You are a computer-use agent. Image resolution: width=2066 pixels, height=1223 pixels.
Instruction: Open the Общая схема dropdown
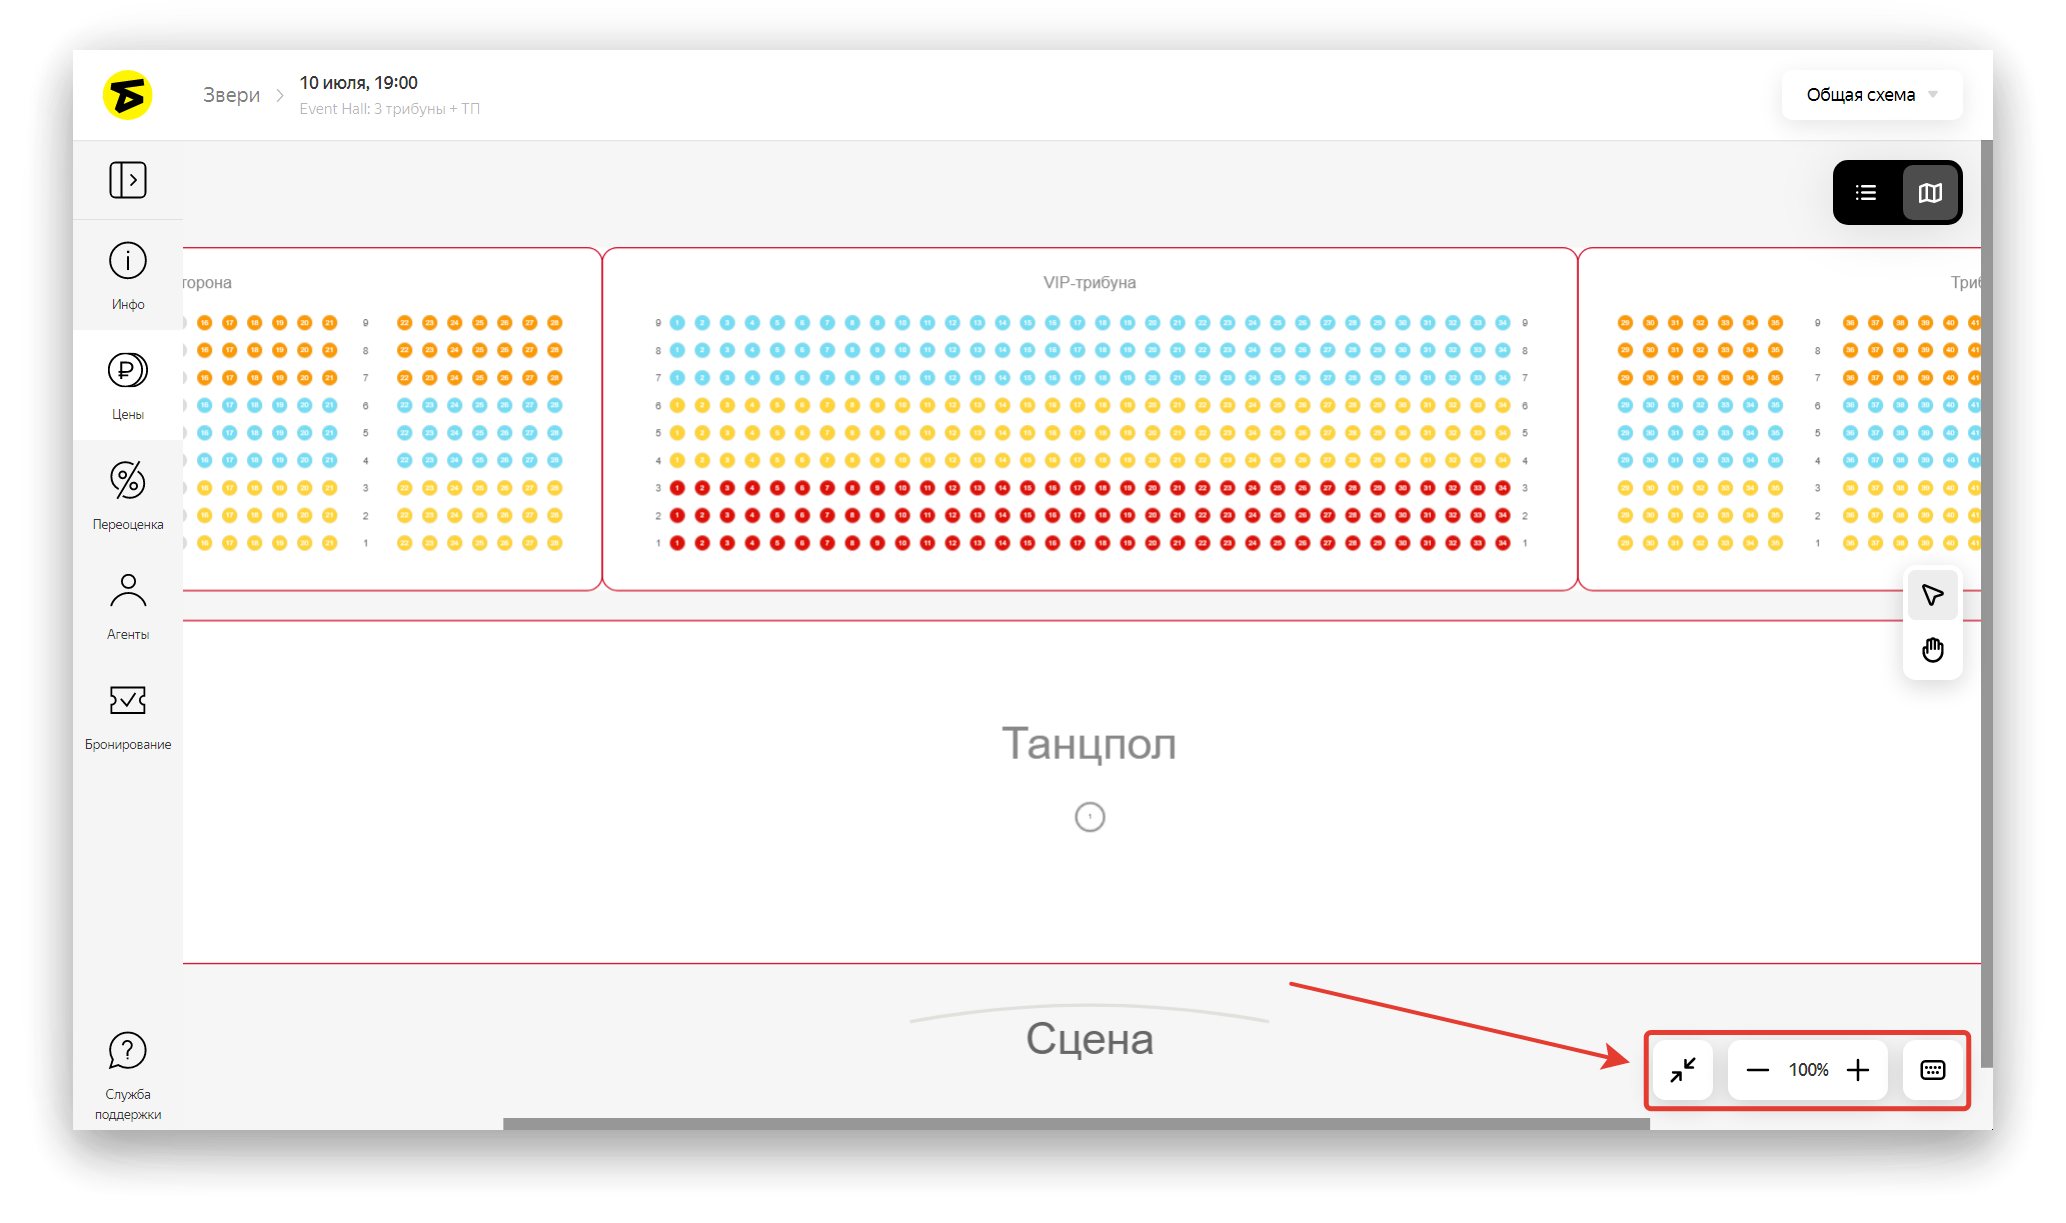(1872, 95)
